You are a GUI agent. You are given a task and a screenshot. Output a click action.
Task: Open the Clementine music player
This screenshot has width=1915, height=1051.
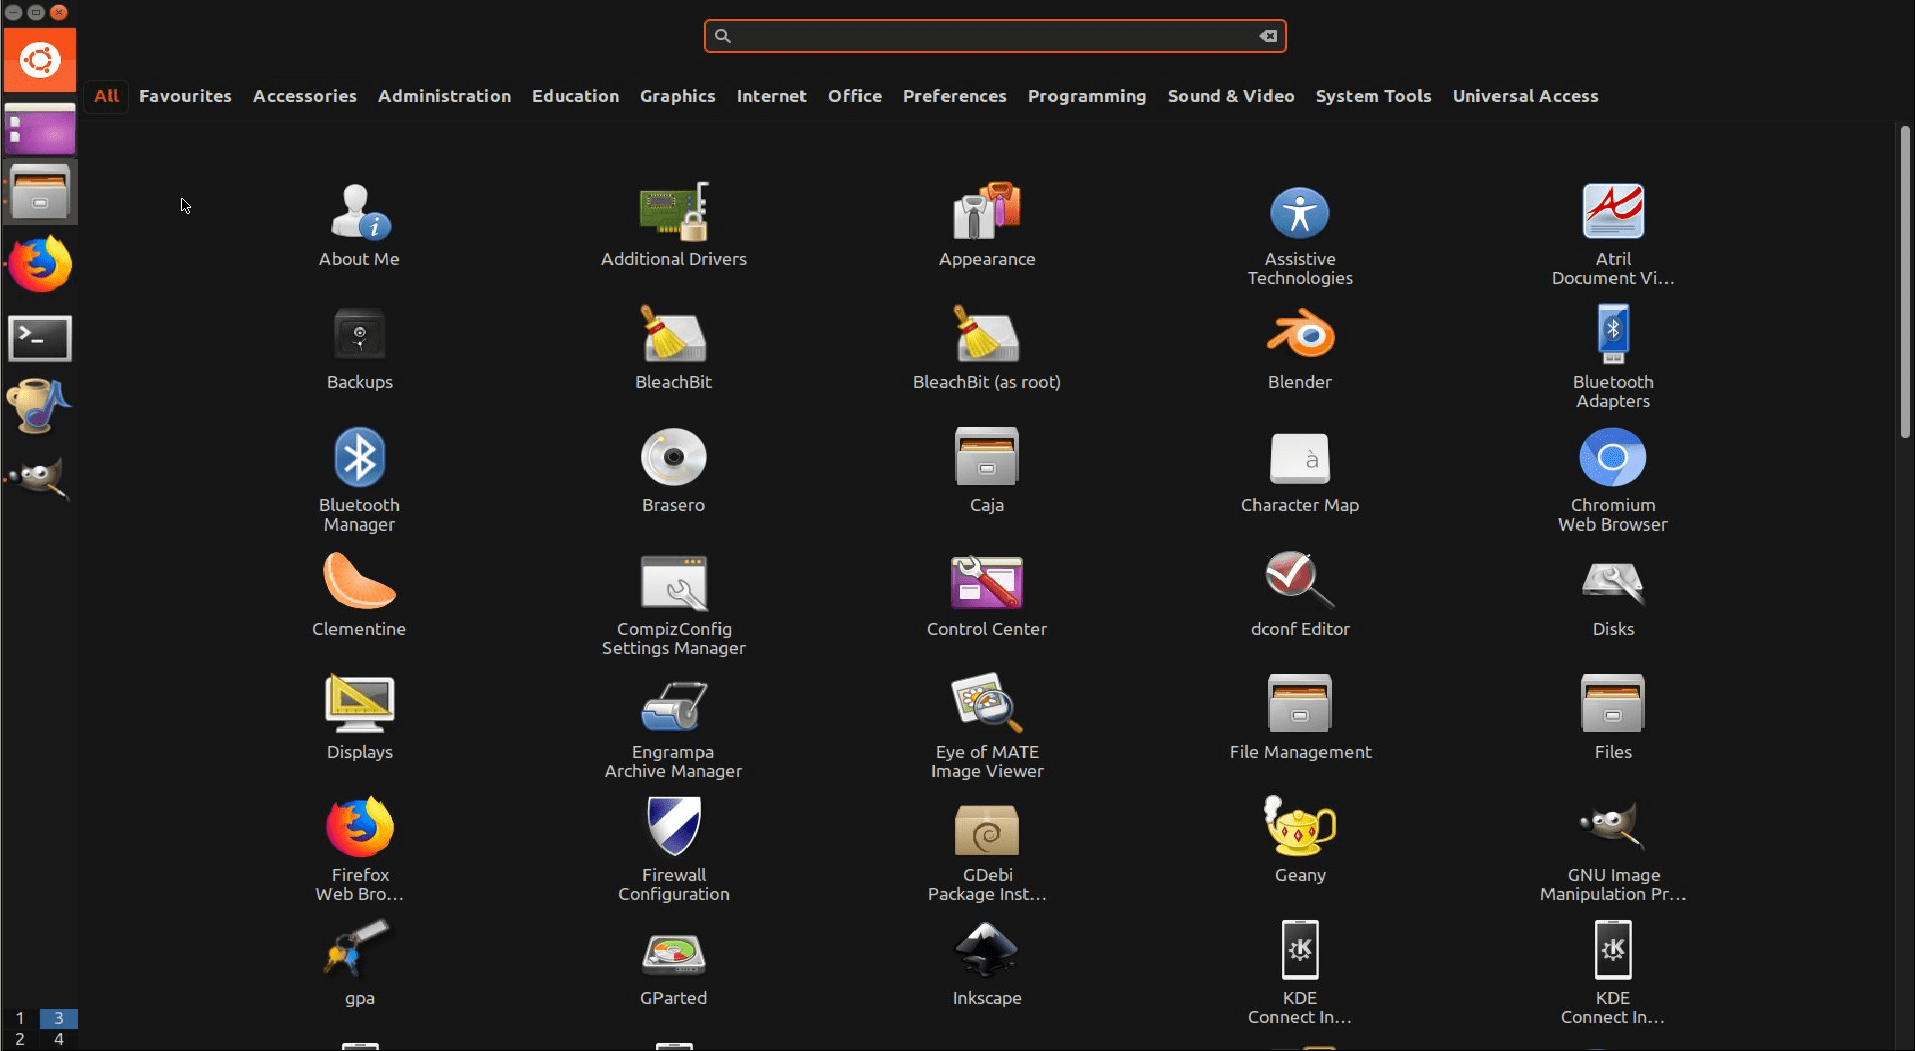click(359, 596)
